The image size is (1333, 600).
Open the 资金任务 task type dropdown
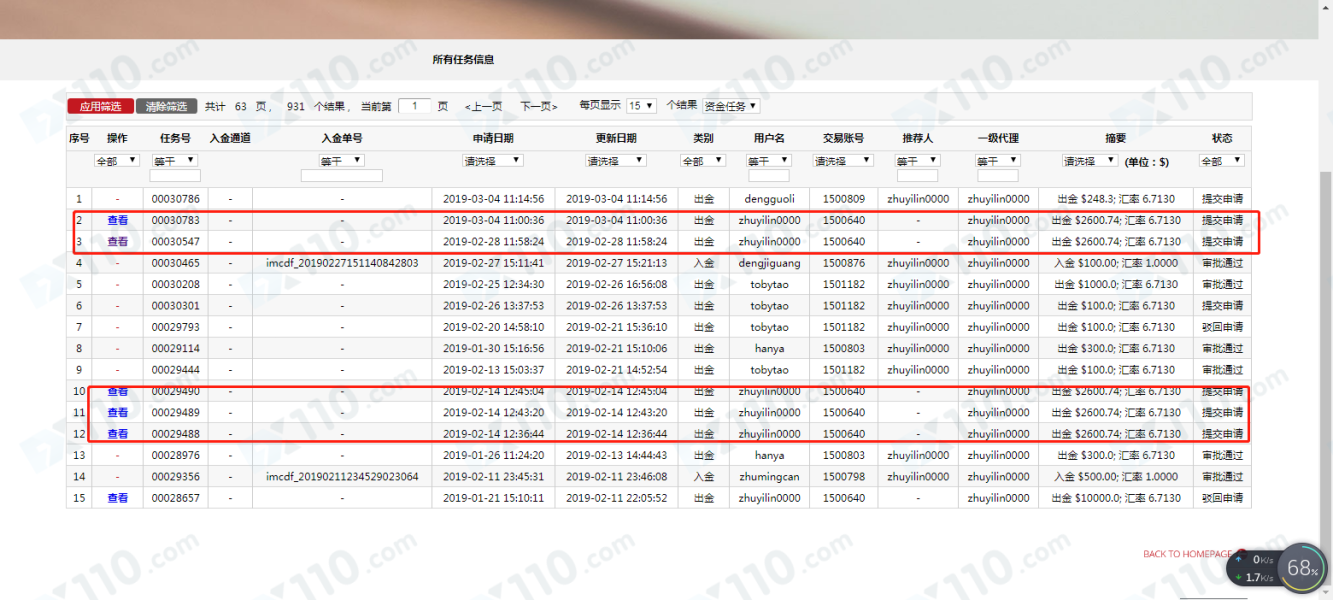[x=730, y=106]
